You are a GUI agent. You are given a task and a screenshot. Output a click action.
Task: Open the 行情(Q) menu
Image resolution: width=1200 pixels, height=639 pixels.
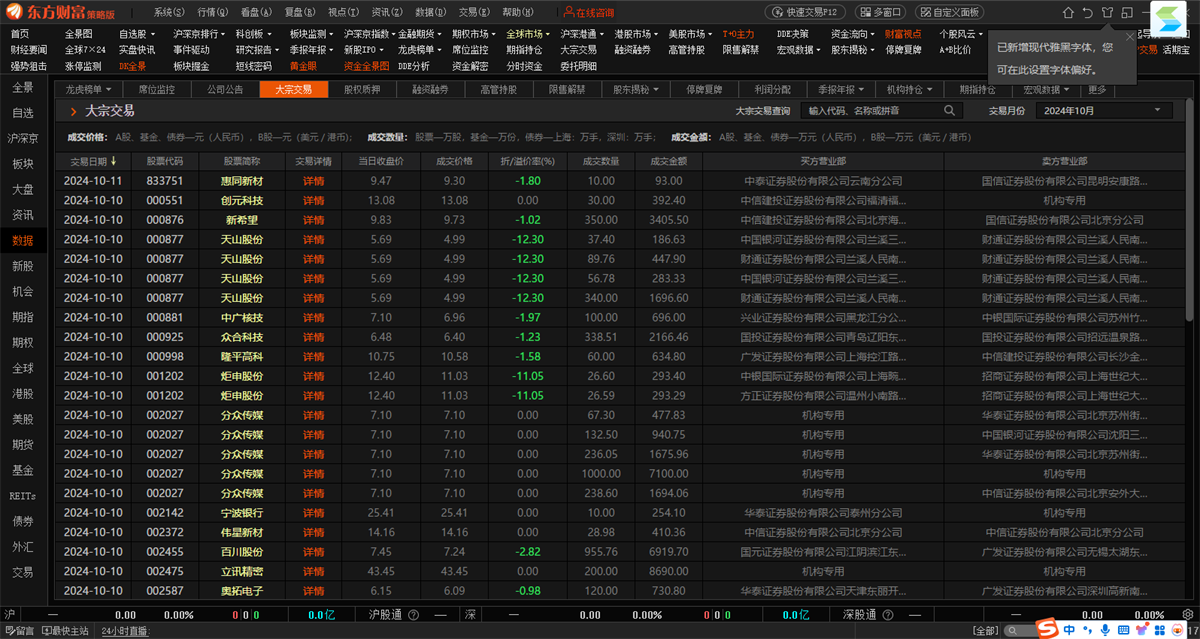click(213, 13)
